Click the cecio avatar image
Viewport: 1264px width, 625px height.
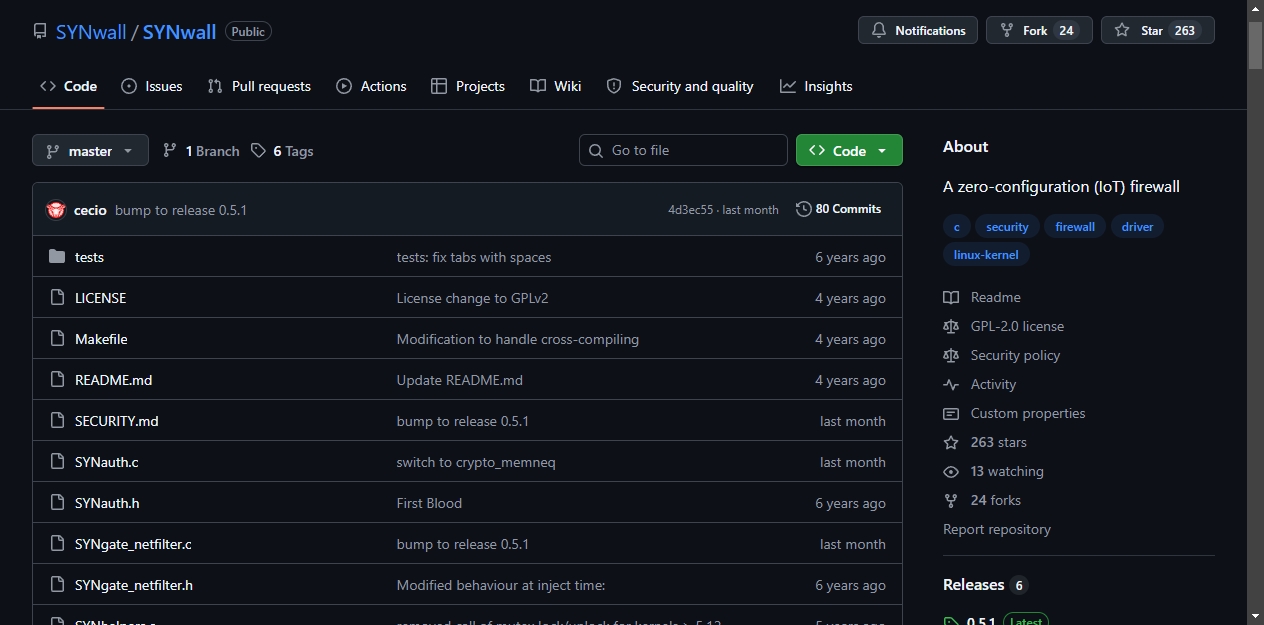[x=56, y=210]
